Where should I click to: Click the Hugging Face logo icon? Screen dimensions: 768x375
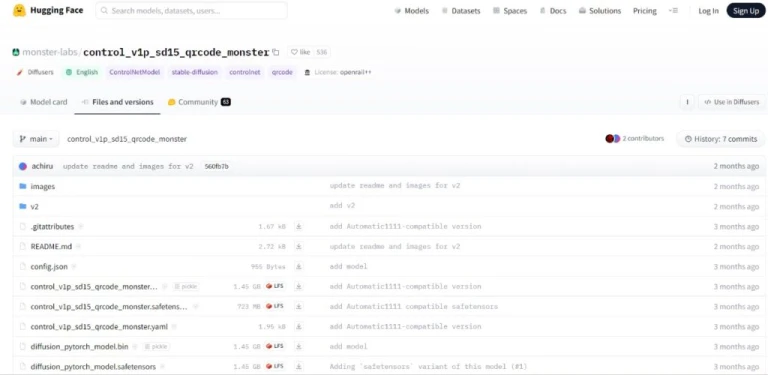[19, 10]
